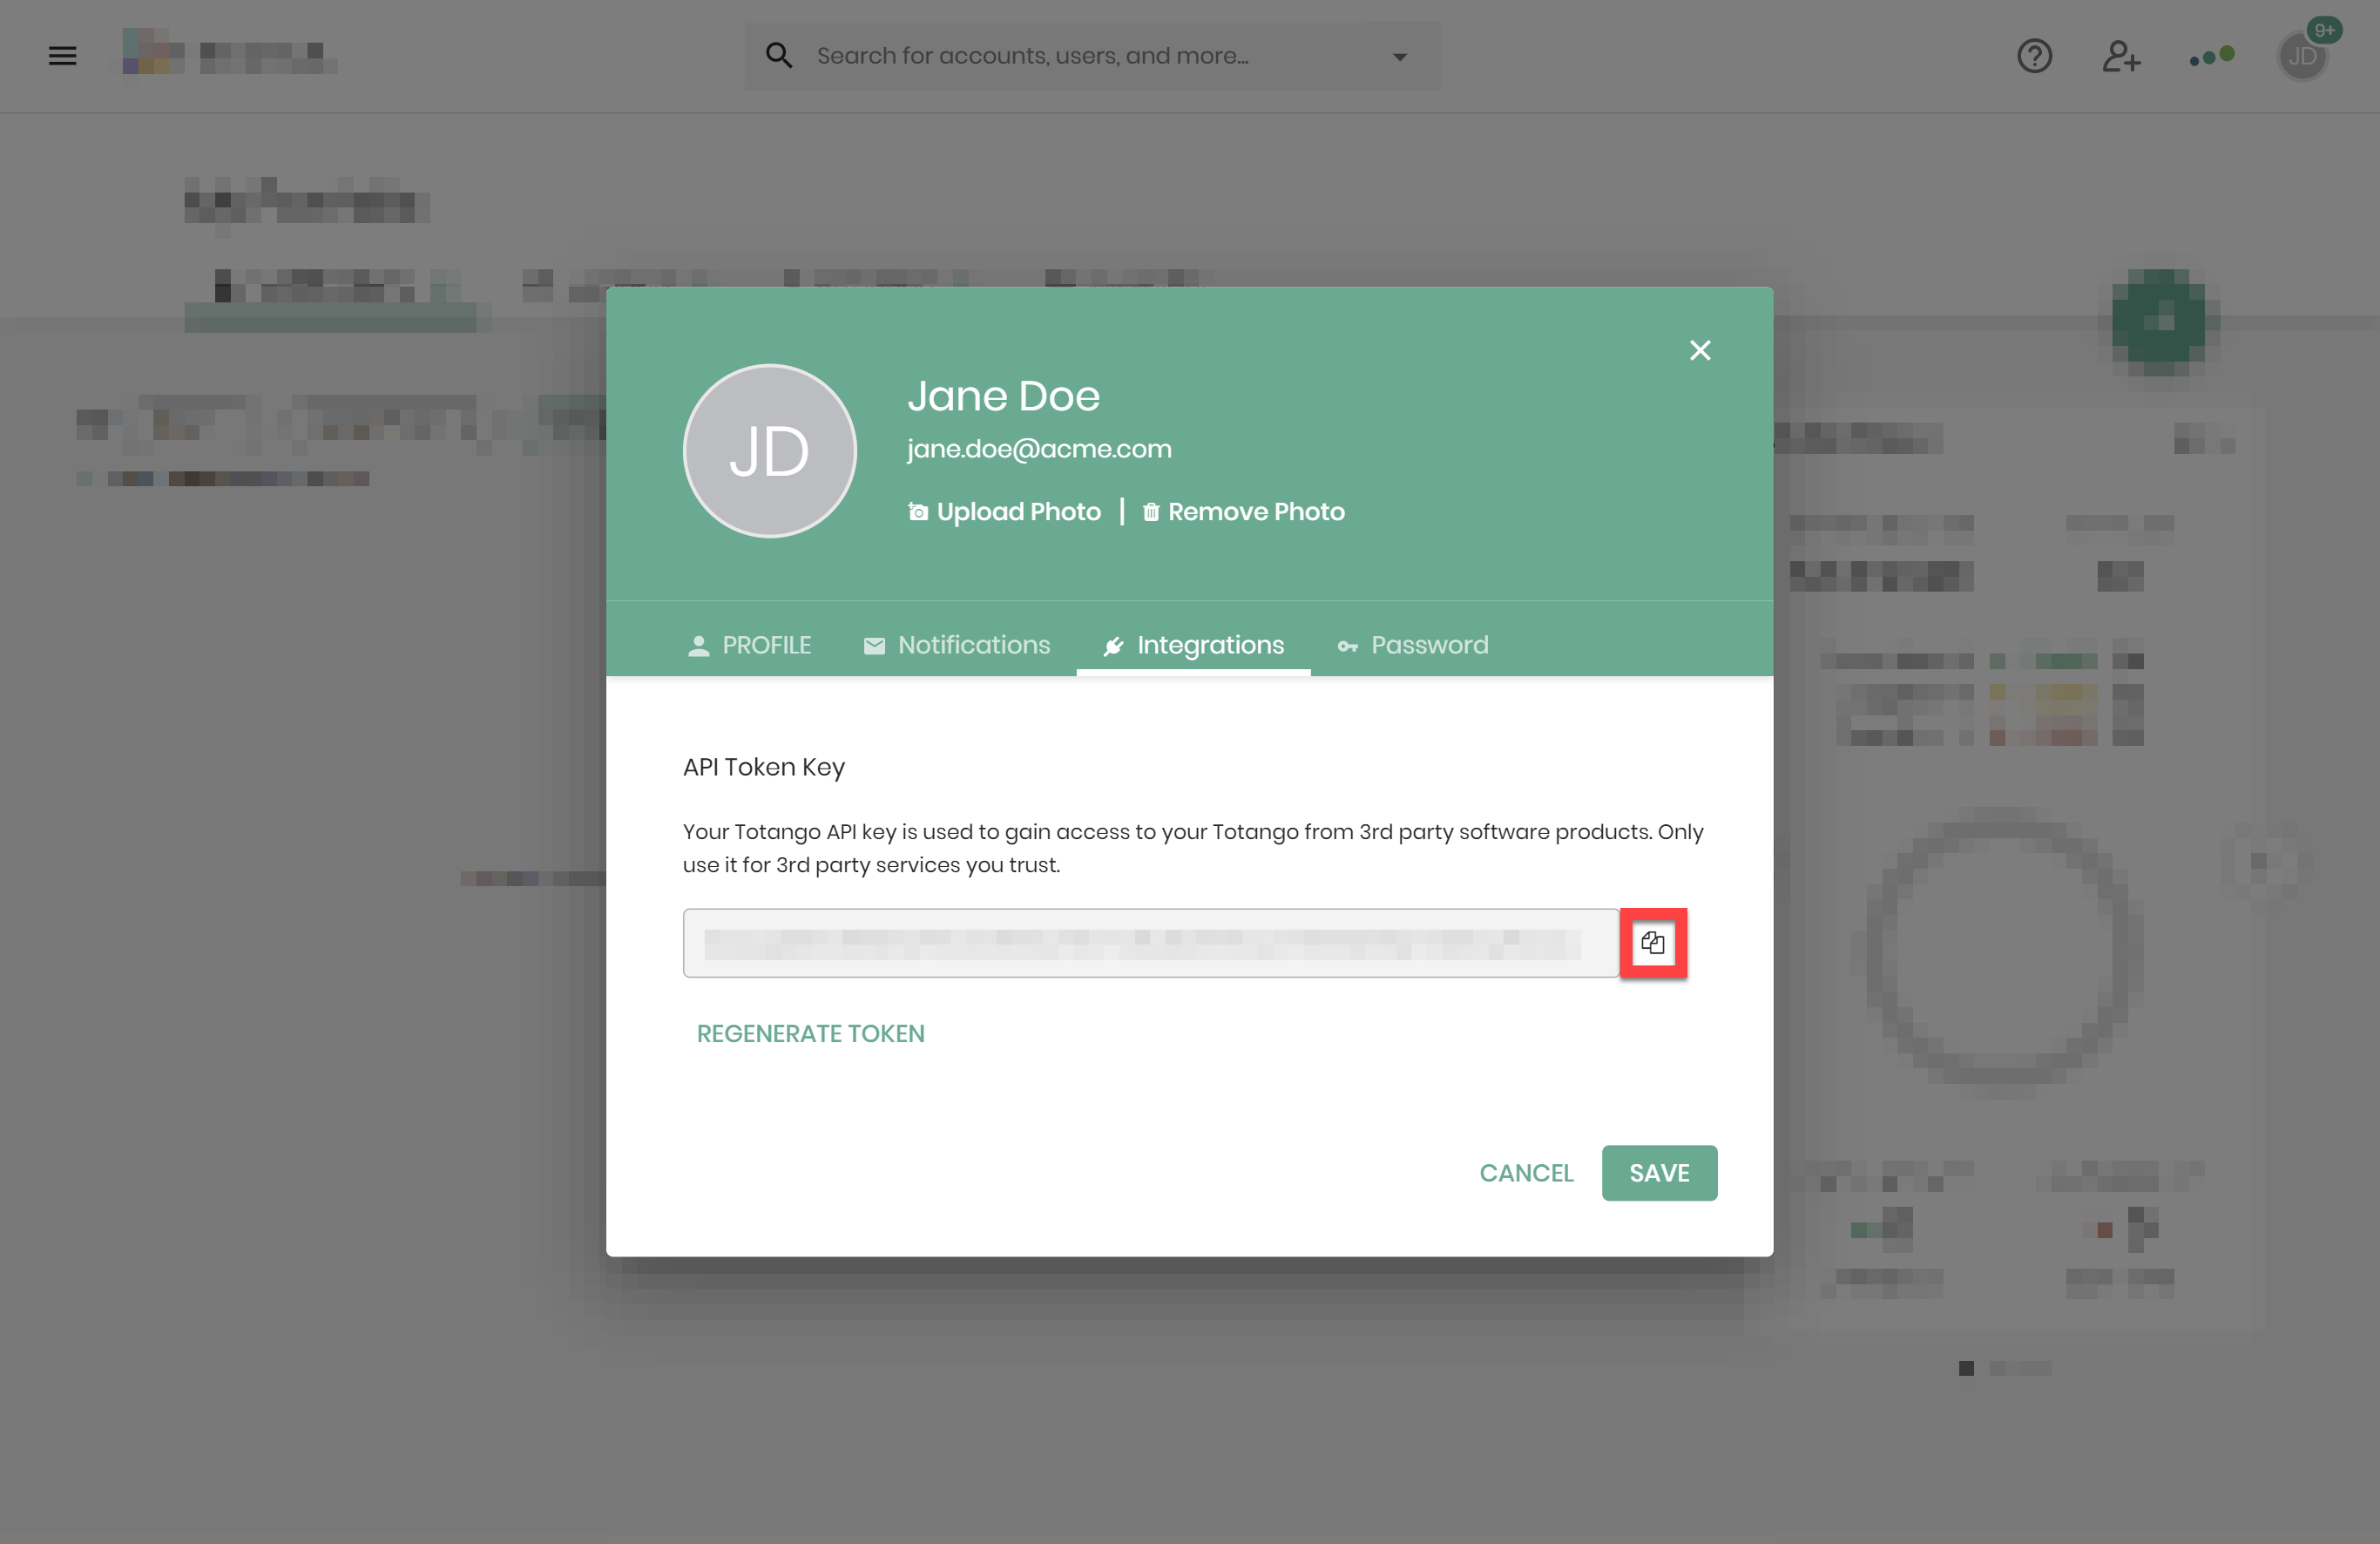This screenshot has height=1544, width=2380.
Task: Open the Password tab
Action: point(1412,645)
